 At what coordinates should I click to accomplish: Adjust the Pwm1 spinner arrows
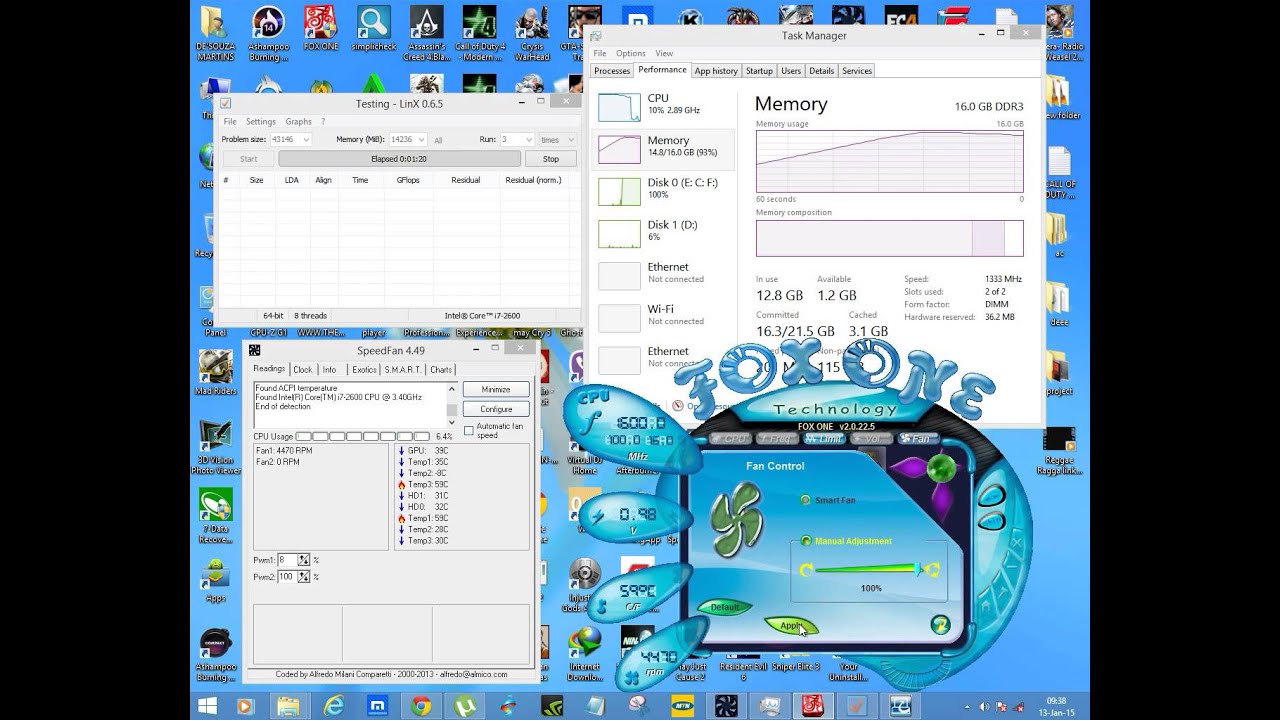304,560
